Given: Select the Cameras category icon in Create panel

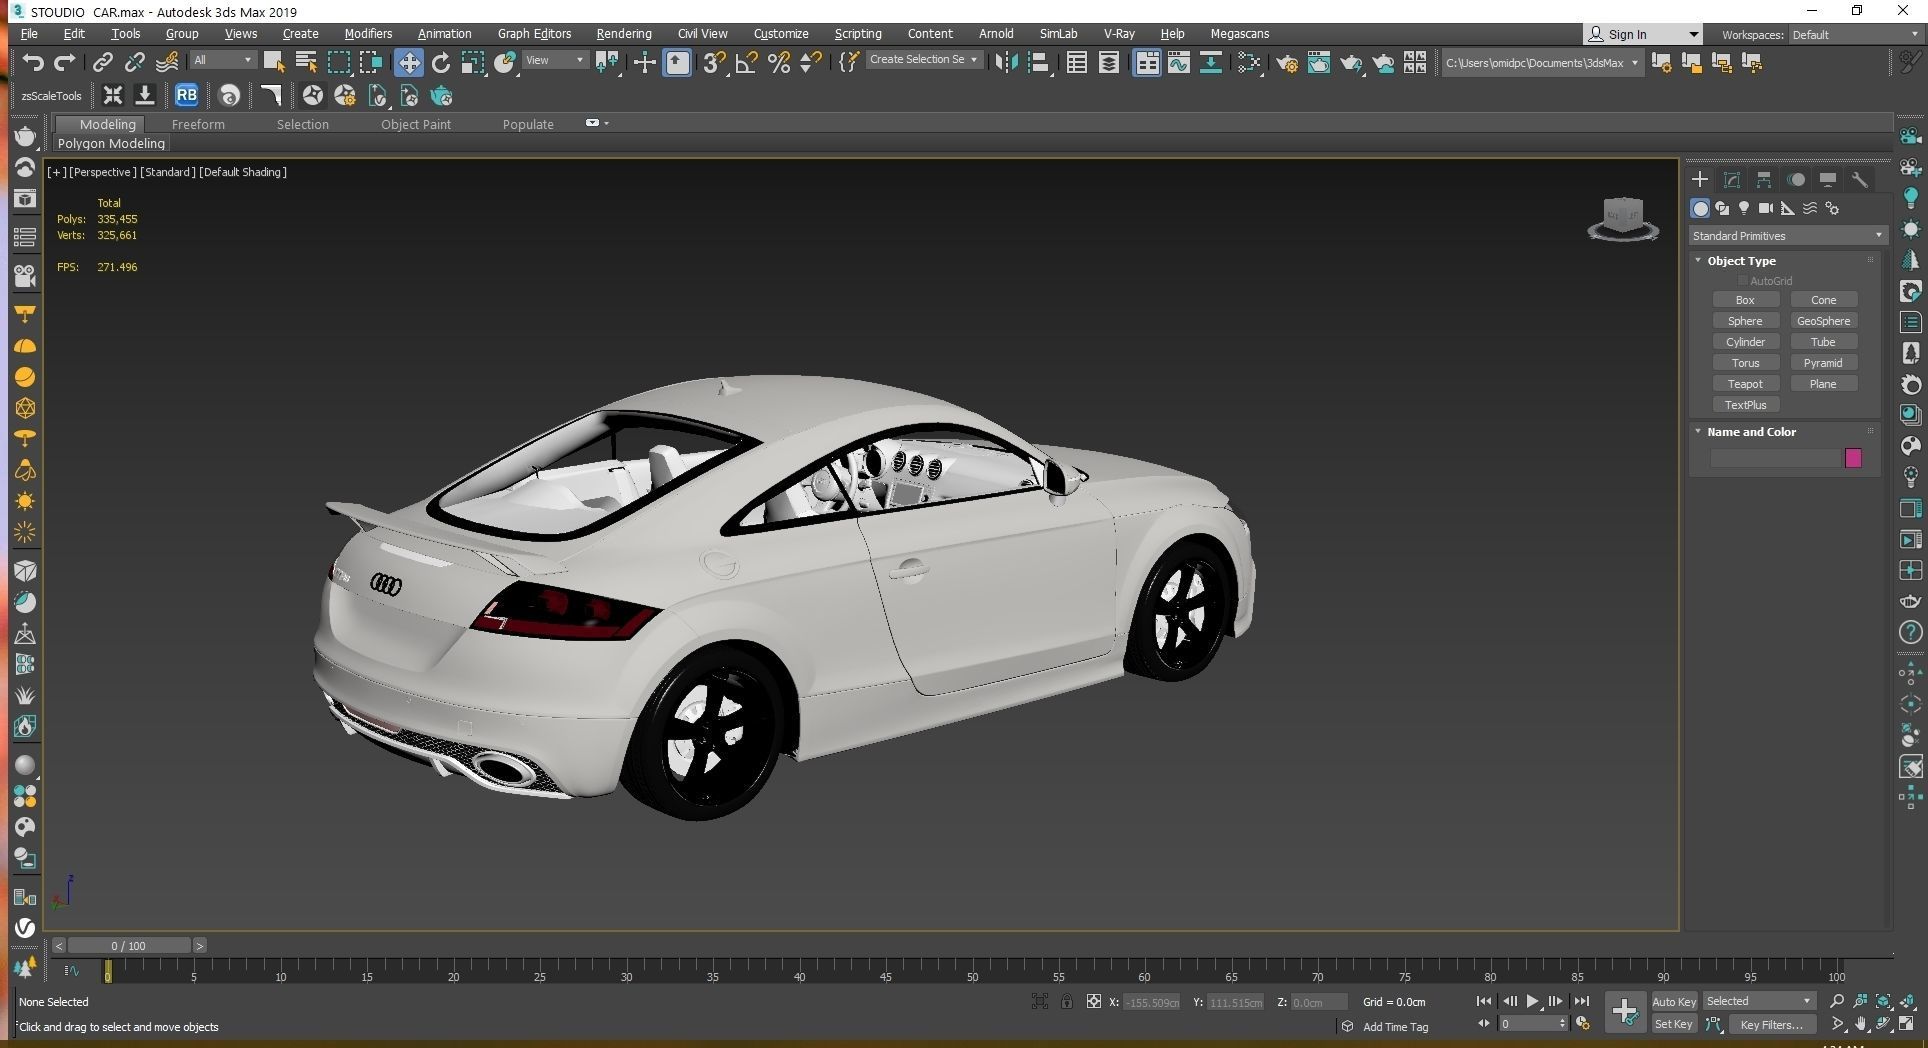Looking at the screenshot, I should tap(1766, 208).
